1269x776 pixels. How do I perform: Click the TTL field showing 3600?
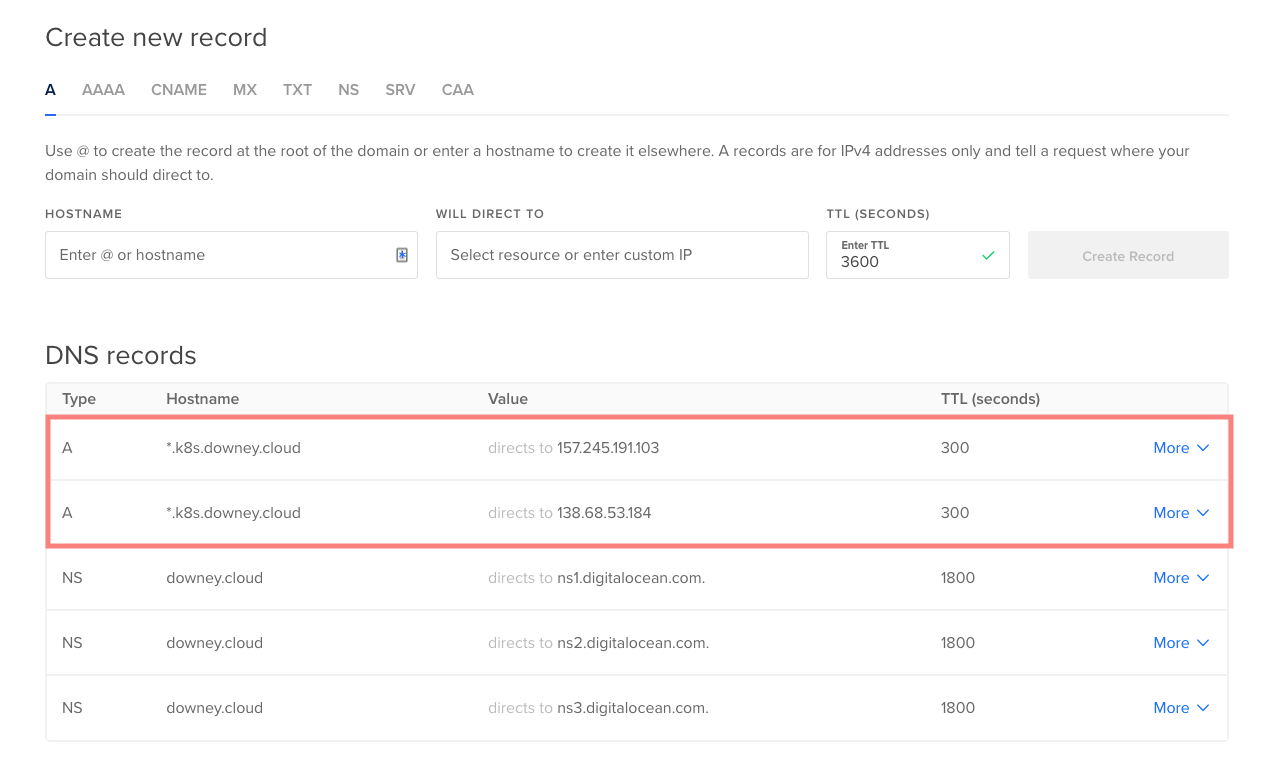click(x=917, y=255)
